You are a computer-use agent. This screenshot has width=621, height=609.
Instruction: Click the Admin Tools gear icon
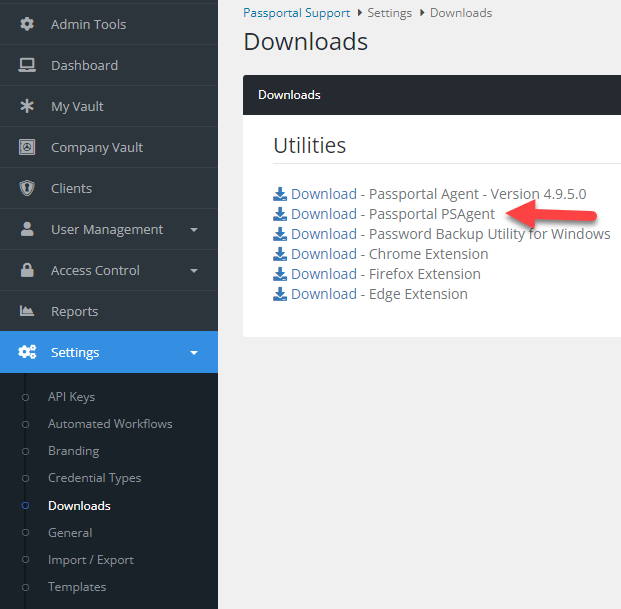(27, 24)
